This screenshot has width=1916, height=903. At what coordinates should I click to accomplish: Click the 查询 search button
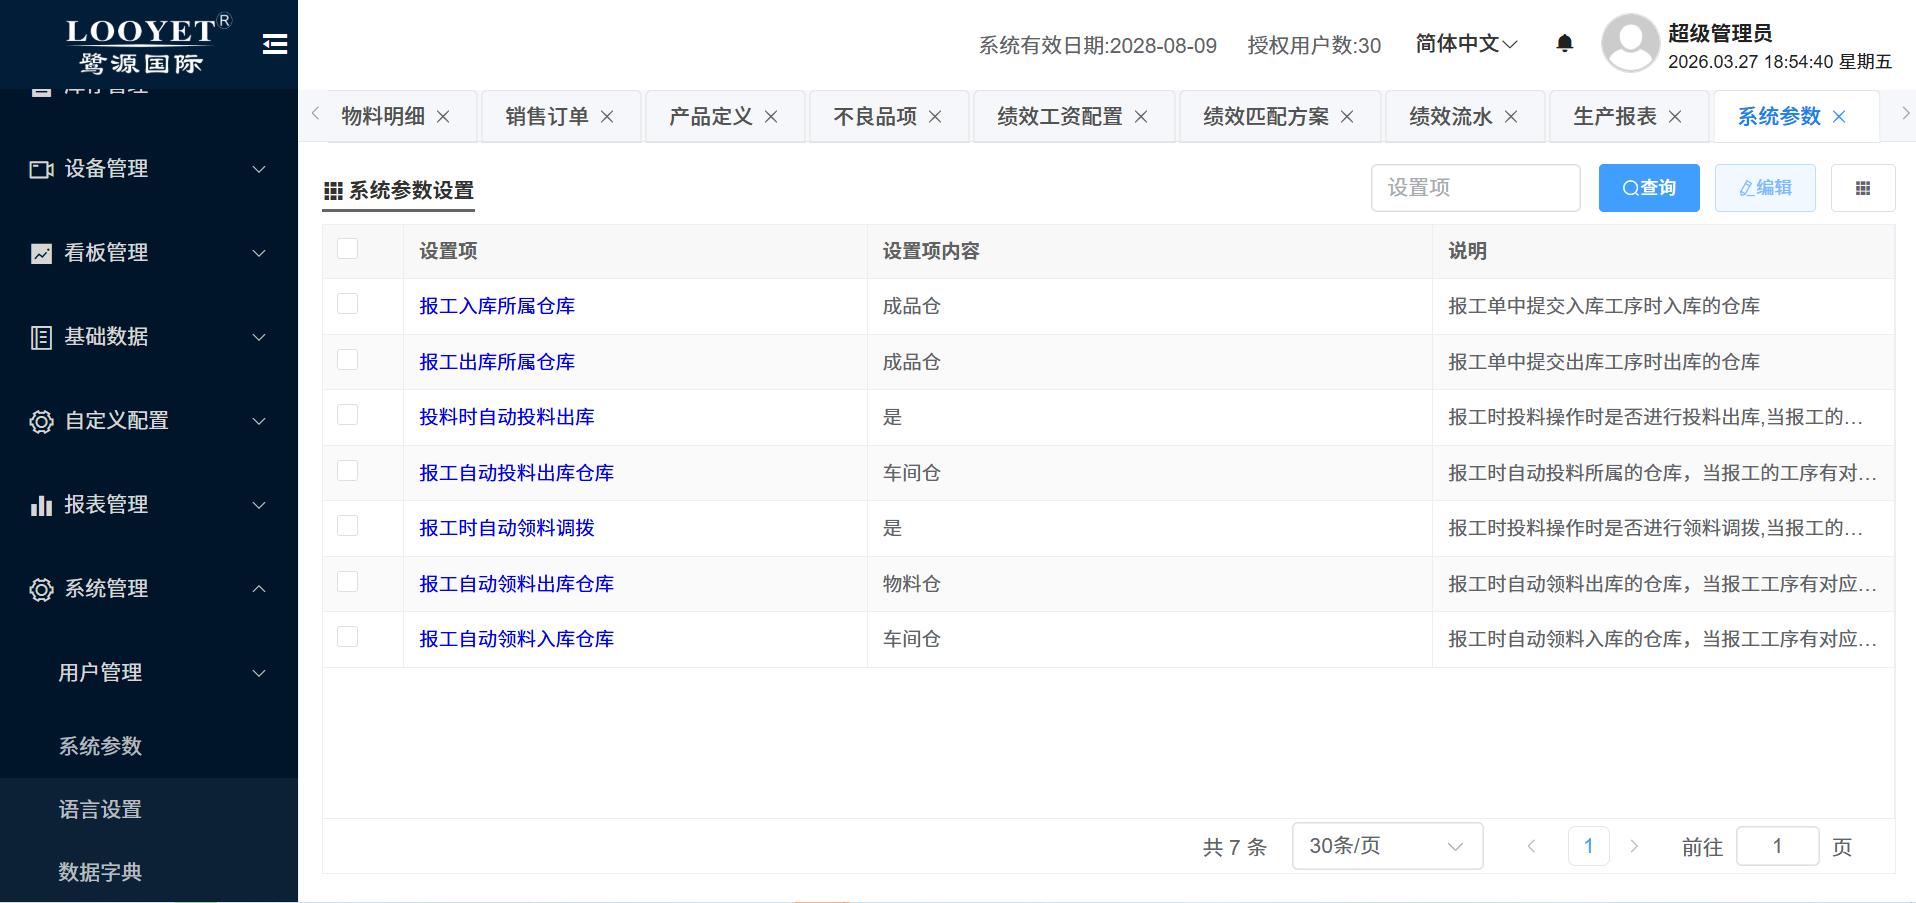[x=1648, y=188]
